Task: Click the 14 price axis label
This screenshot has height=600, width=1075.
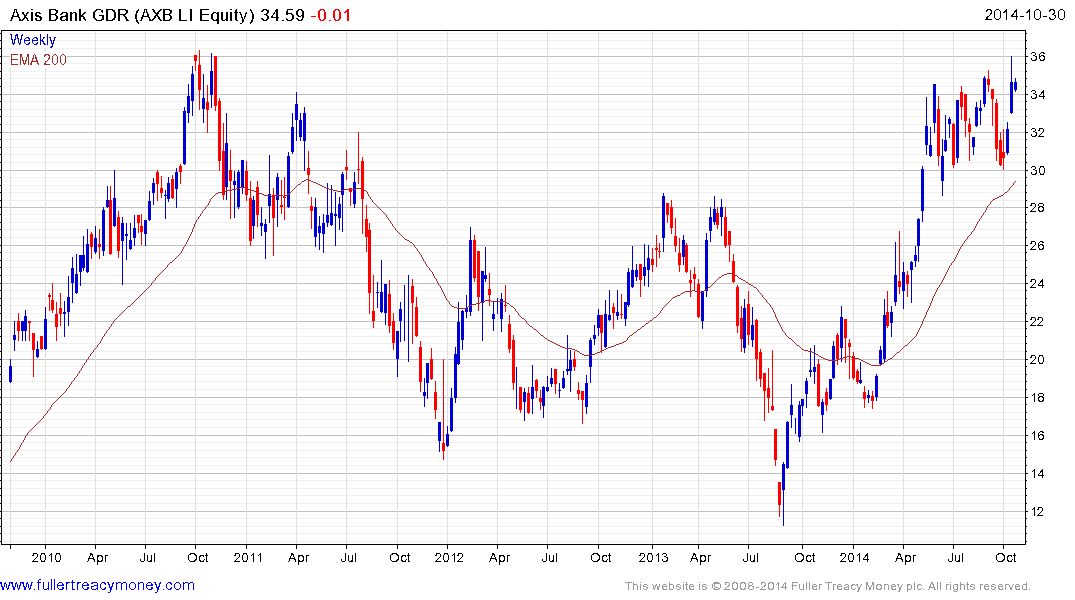Action: [x=1038, y=473]
